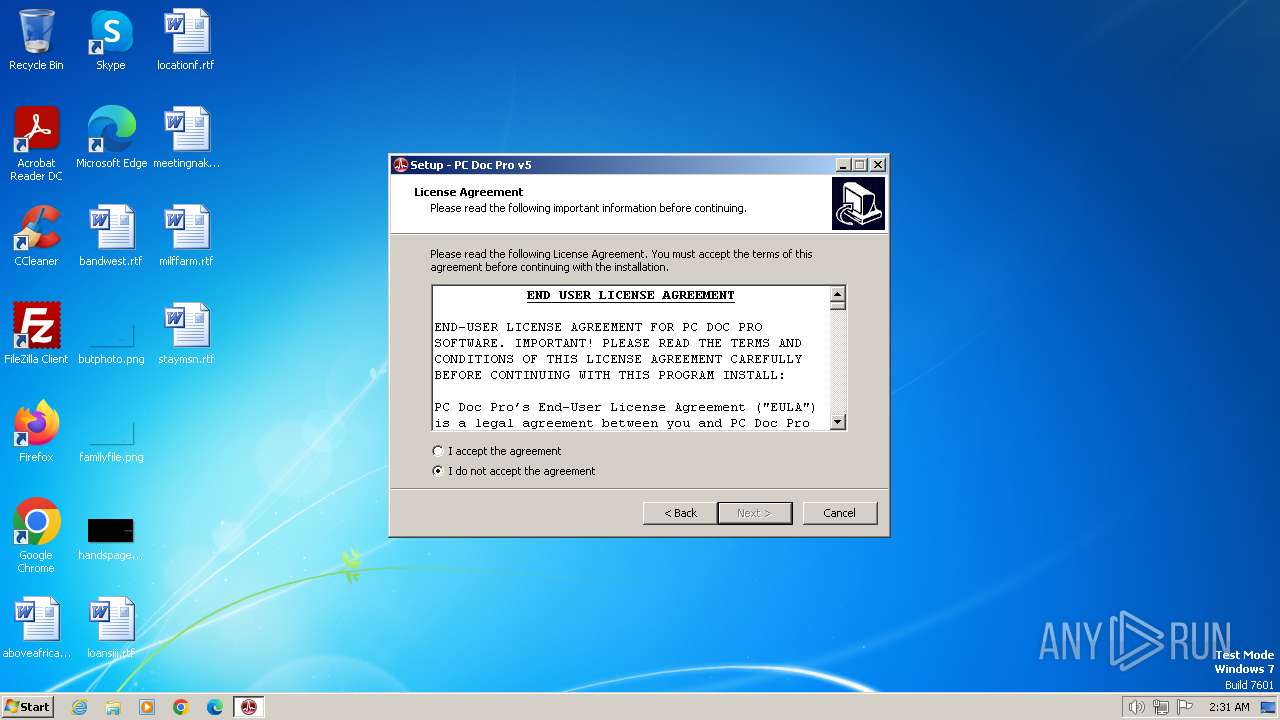1280x720 pixels.
Task: Open Chrome from the taskbar
Action: [181, 707]
